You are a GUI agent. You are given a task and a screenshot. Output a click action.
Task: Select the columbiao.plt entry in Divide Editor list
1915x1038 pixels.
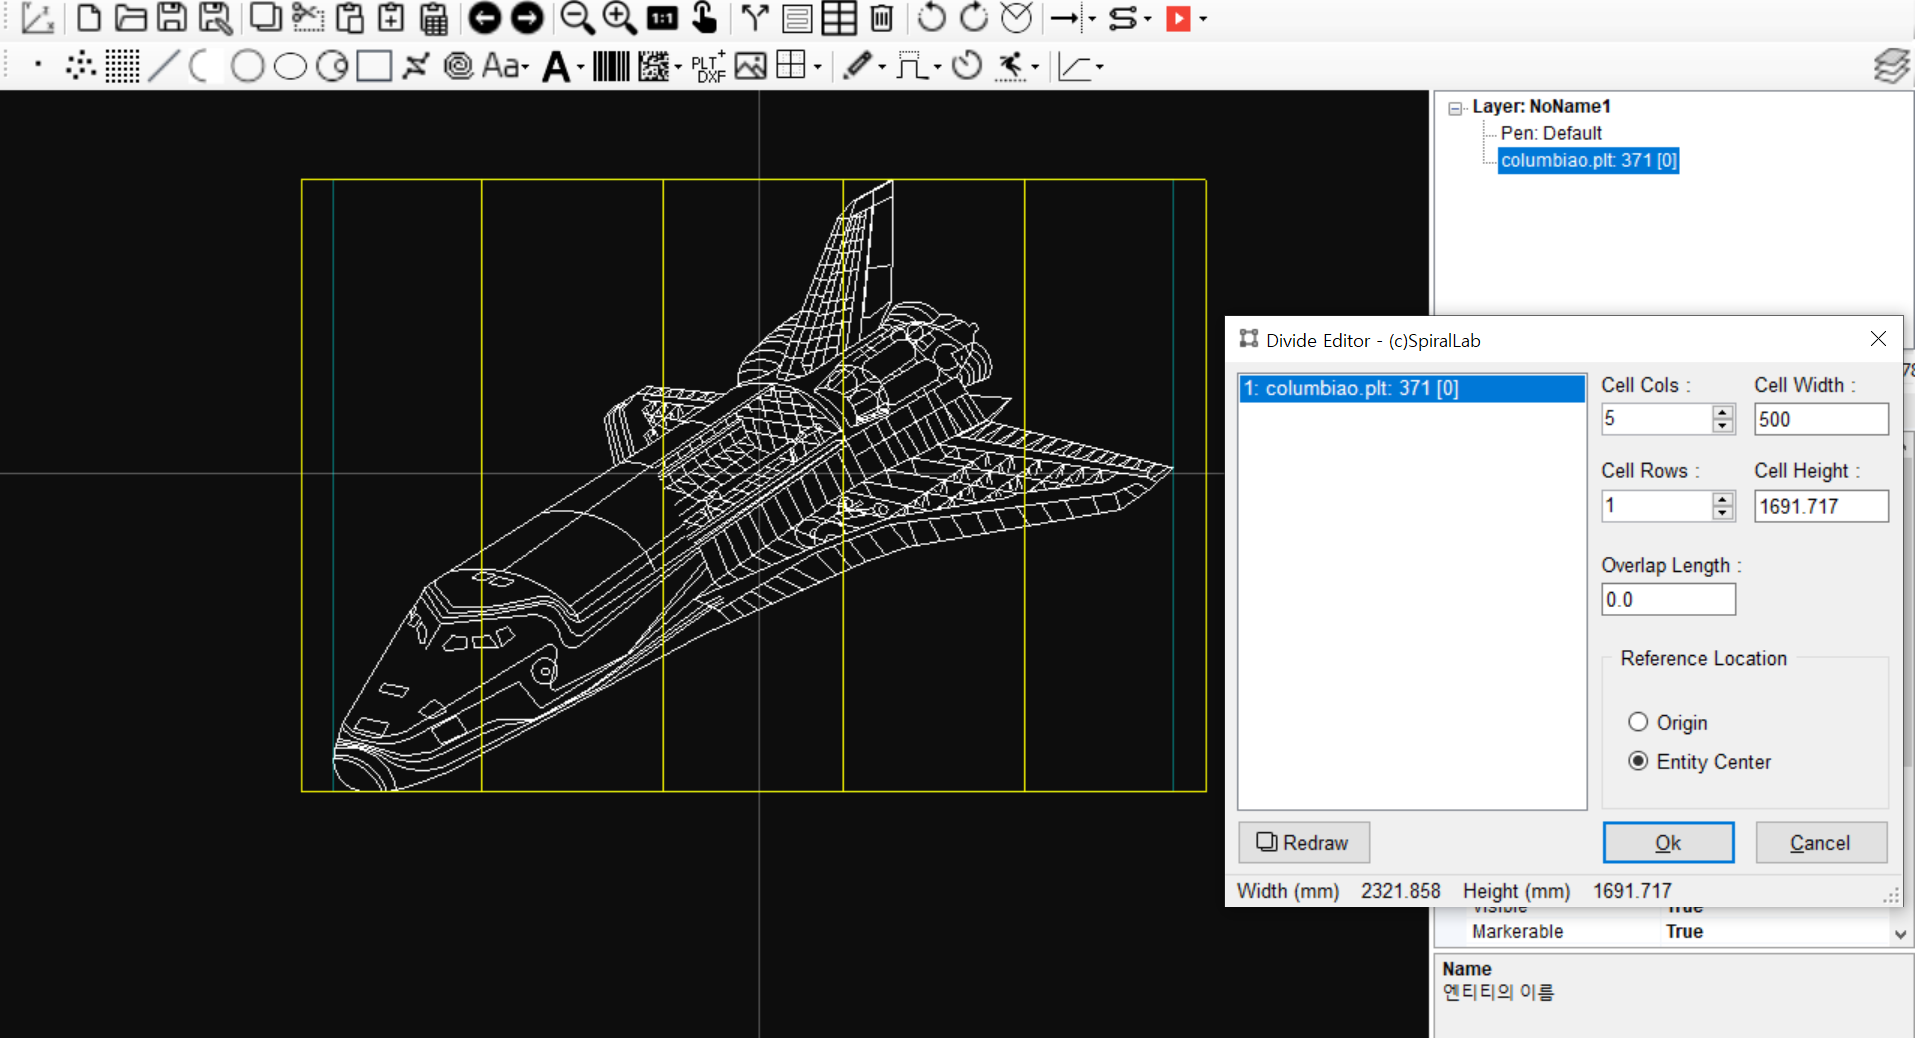click(1411, 388)
